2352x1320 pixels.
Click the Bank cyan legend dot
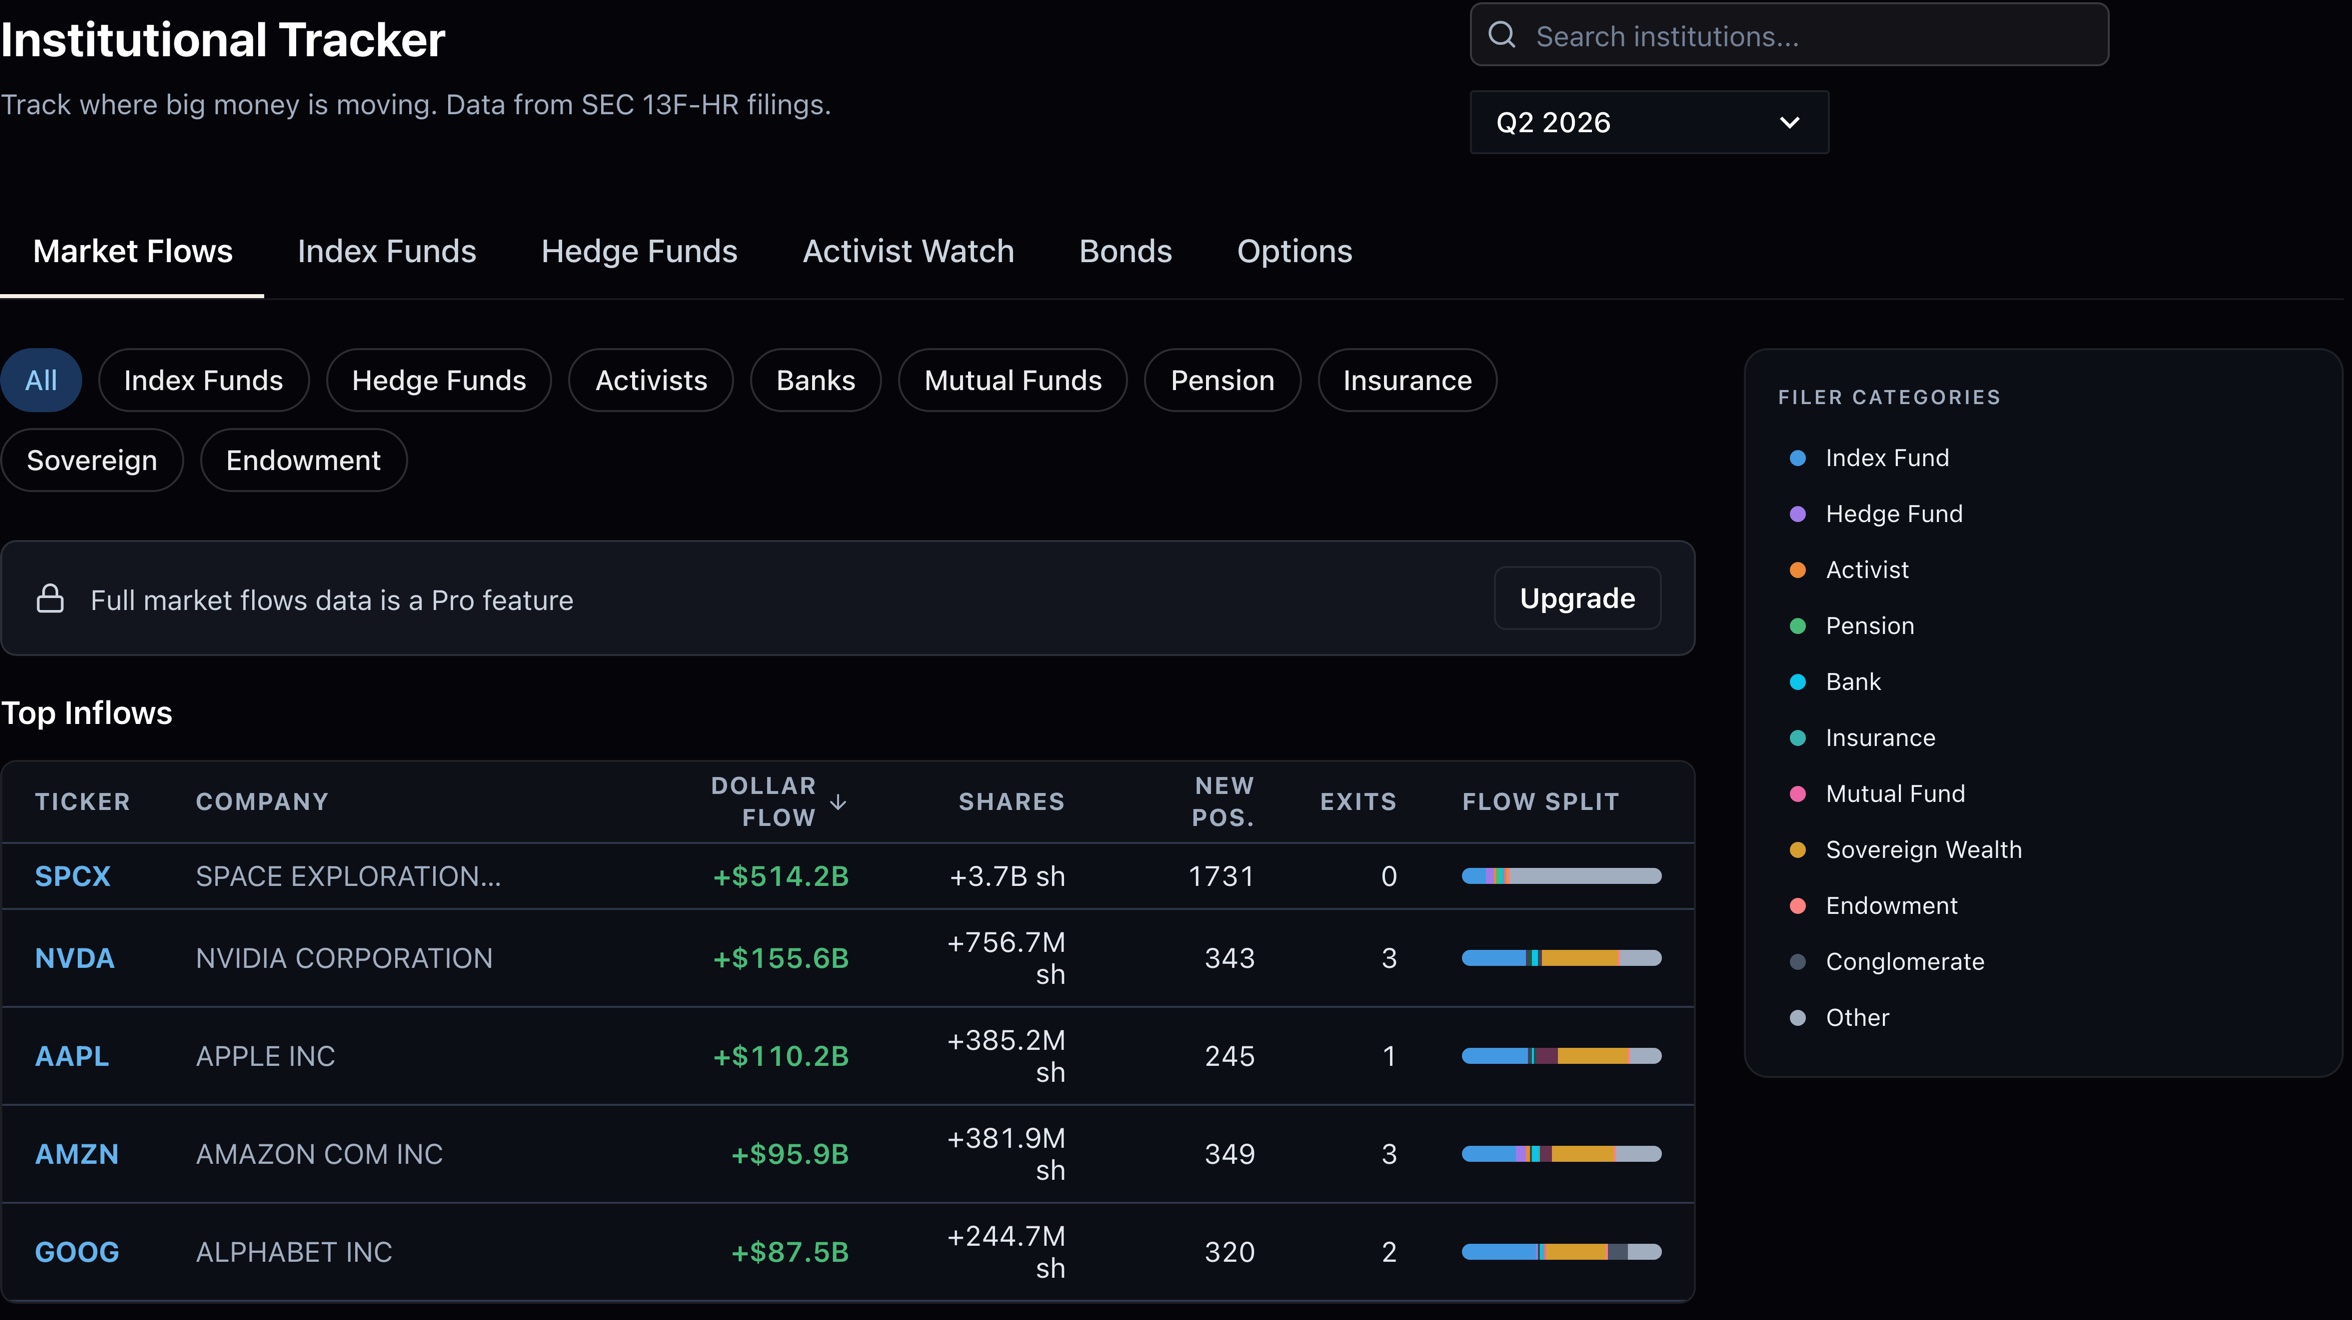1797,682
